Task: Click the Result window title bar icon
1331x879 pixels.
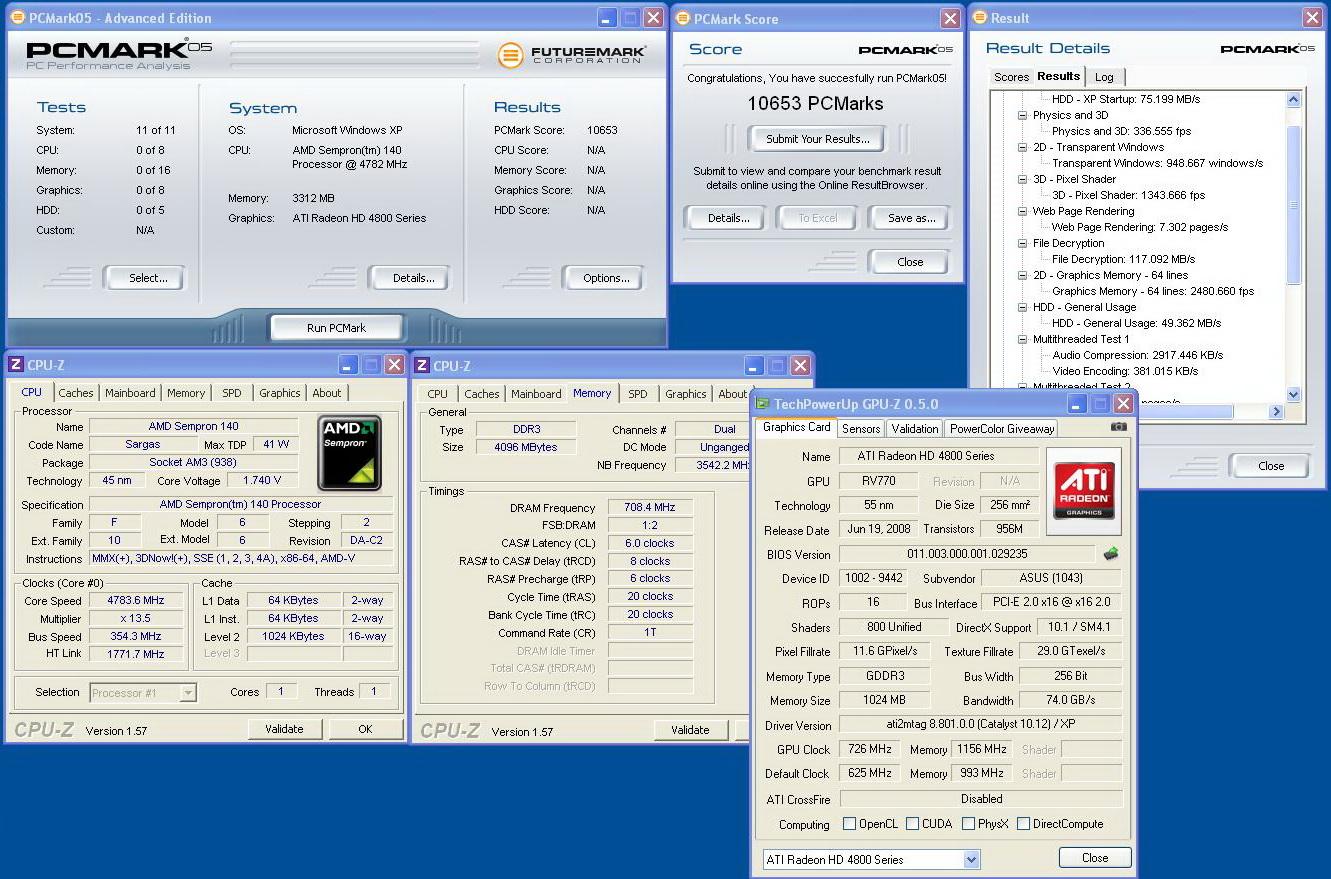Action: [x=979, y=18]
